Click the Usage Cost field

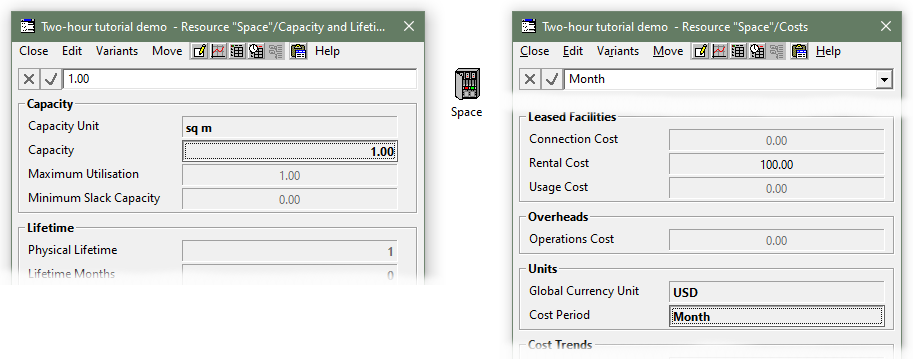tap(777, 188)
